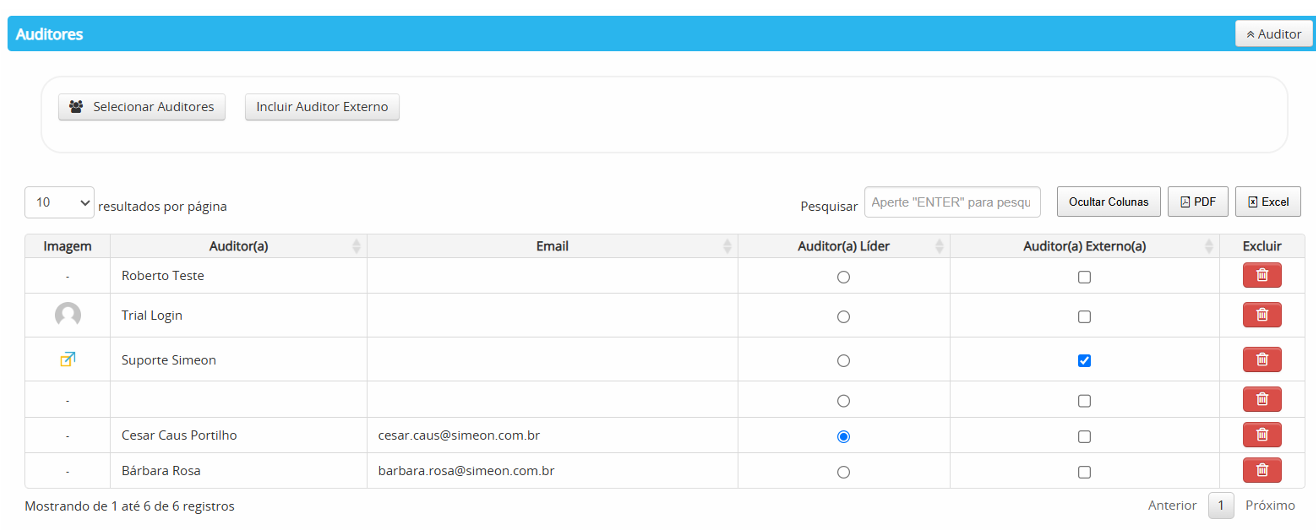
Task: Click Incluir Auditor Externo button
Action: pos(322,107)
